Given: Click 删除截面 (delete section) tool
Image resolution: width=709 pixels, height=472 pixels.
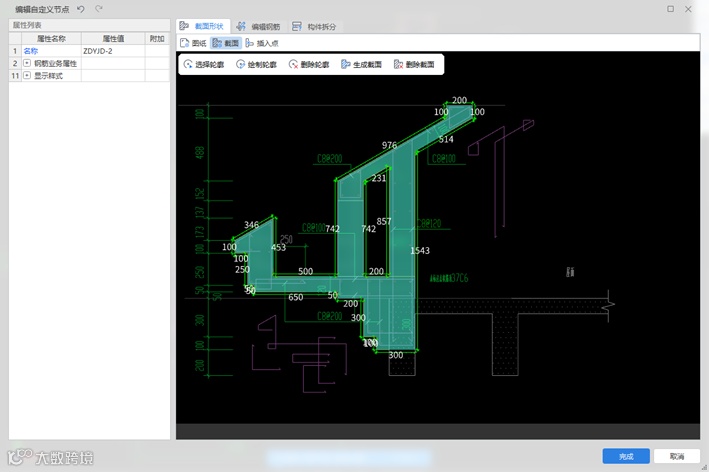Looking at the screenshot, I should [x=414, y=64].
